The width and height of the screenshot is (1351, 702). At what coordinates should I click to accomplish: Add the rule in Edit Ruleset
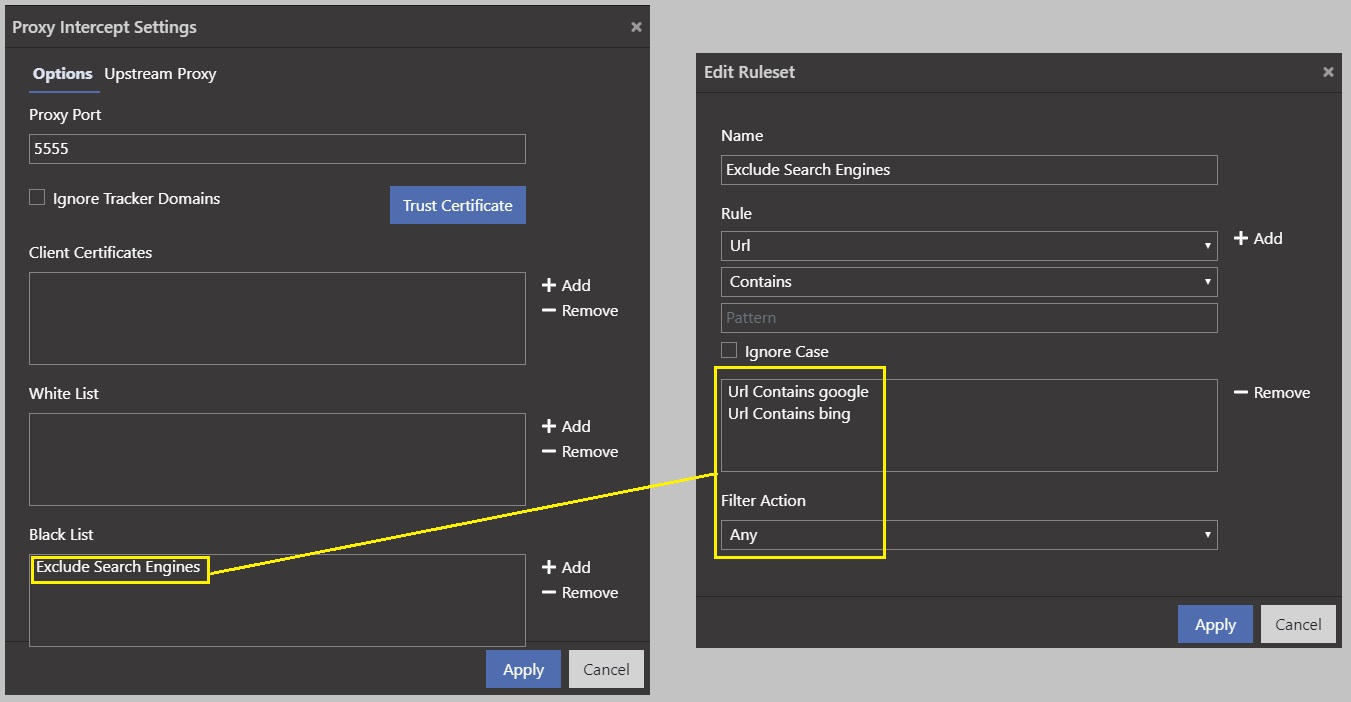pos(1258,238)
